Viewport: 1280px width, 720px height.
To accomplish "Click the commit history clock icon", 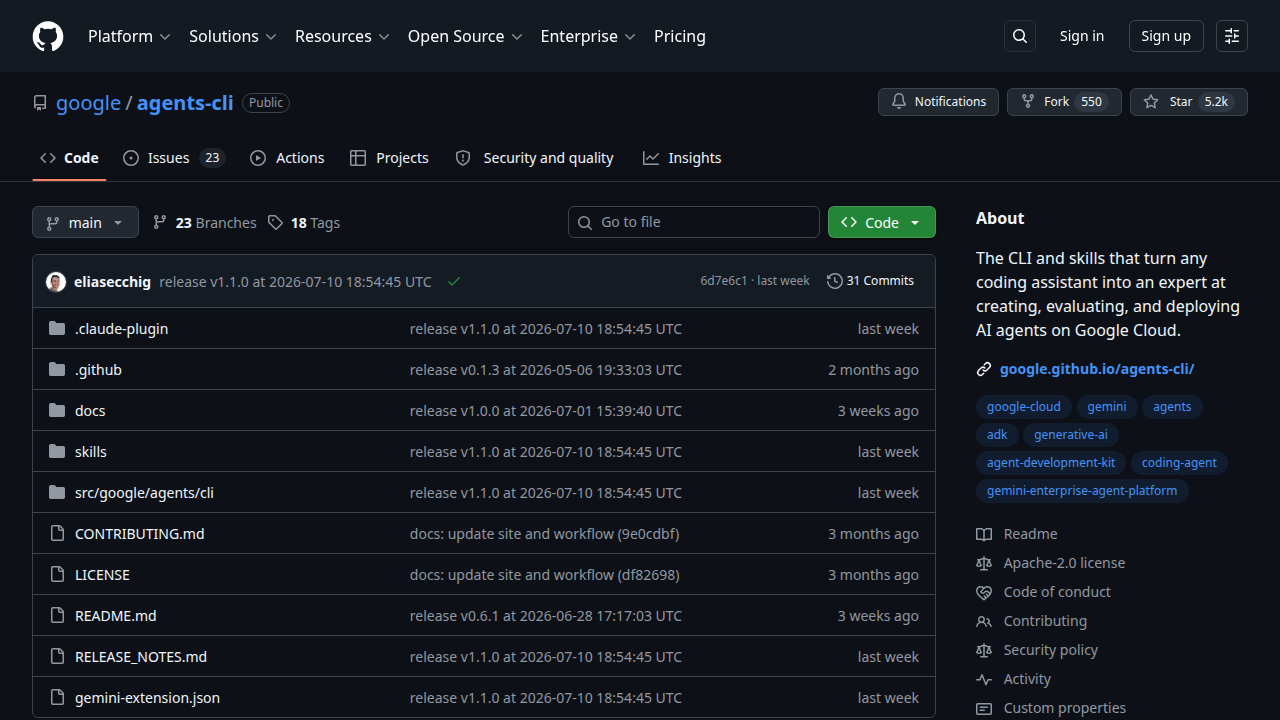I will pyautogui.click(x=835, y=281).
